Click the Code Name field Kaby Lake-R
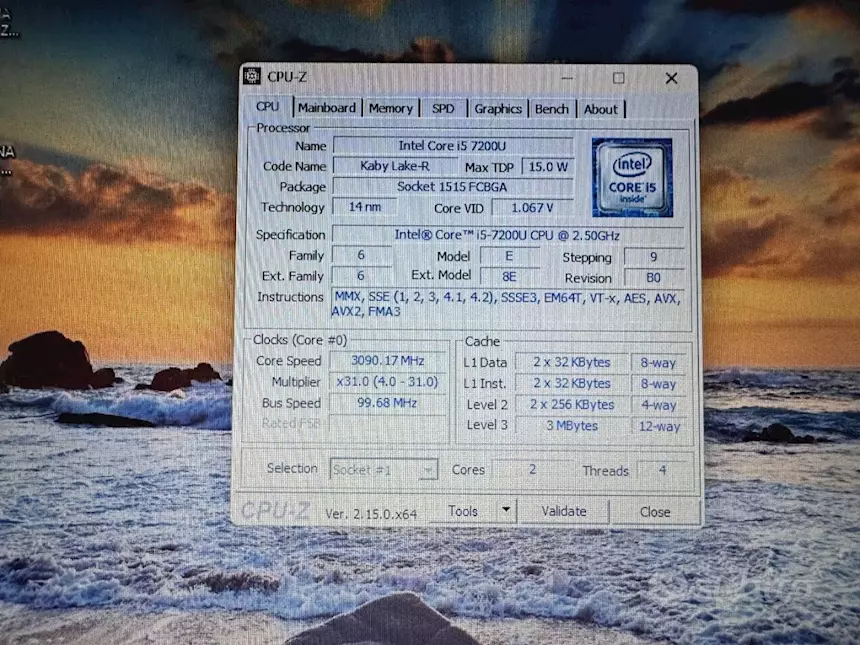Screen dimensions: 860x645 click(395, 166)
